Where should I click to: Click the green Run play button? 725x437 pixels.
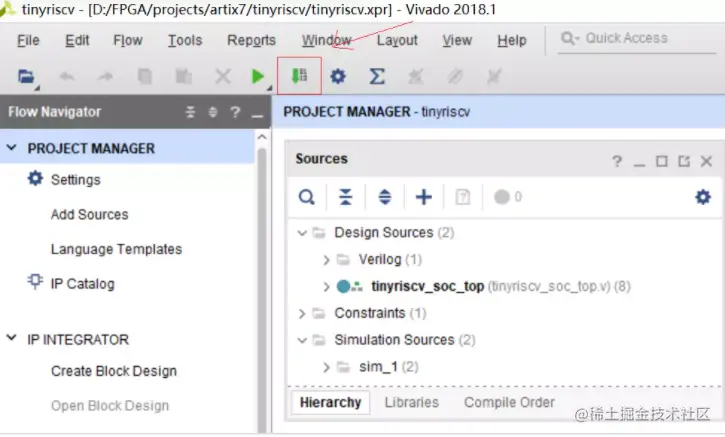click(257, 76)
